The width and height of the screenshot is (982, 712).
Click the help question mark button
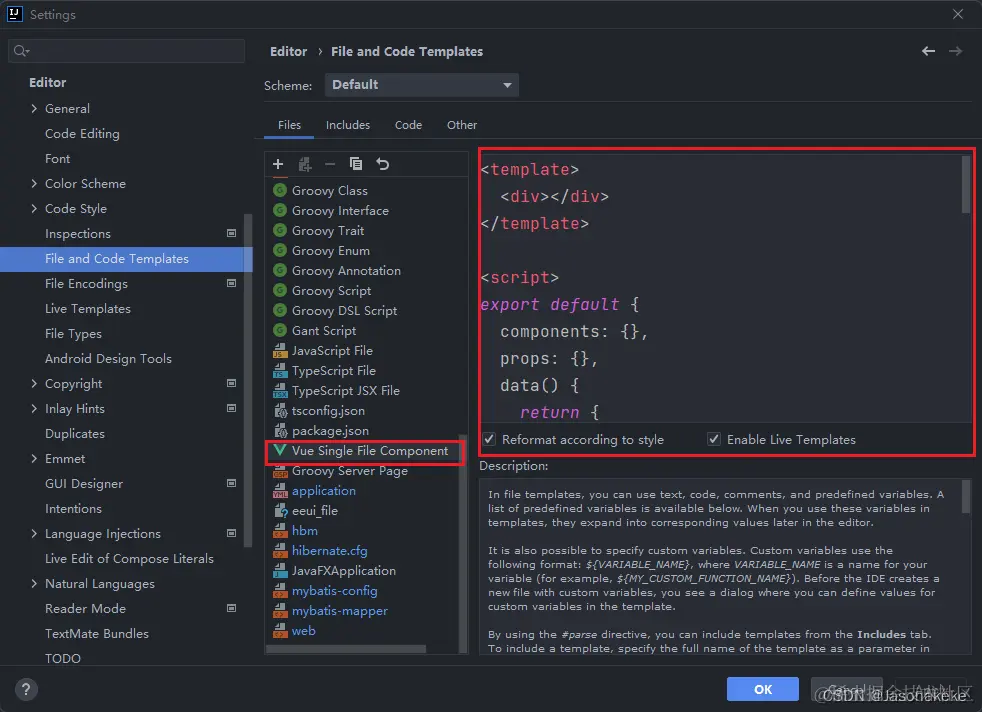tap(26, 689)
